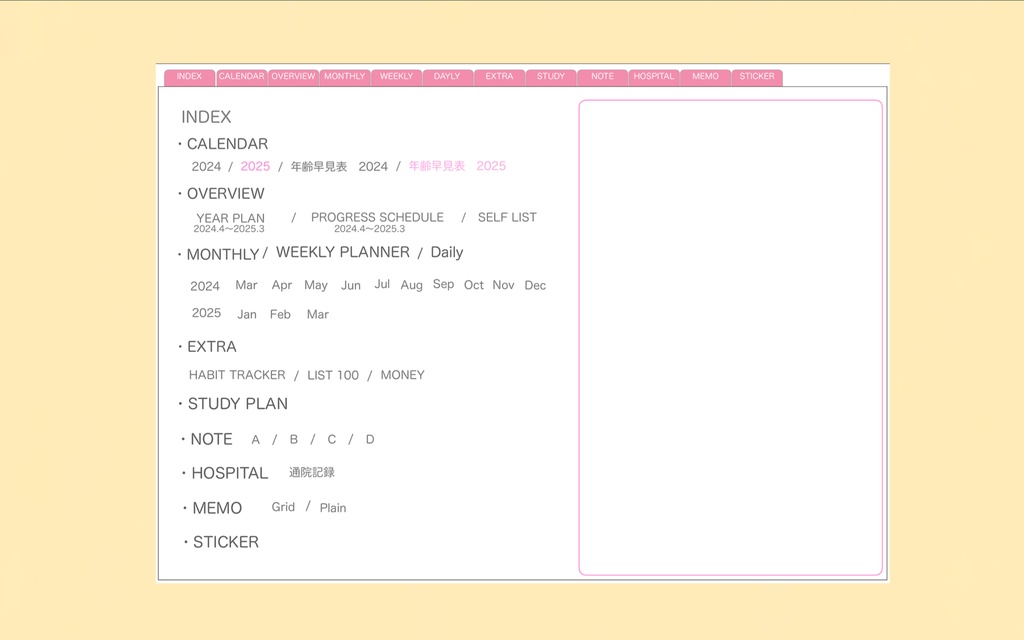The width and height of the screenshot is (1024, 640).
Task: Open the EXTRA tab at the top
Action: (x=500, y=77)
